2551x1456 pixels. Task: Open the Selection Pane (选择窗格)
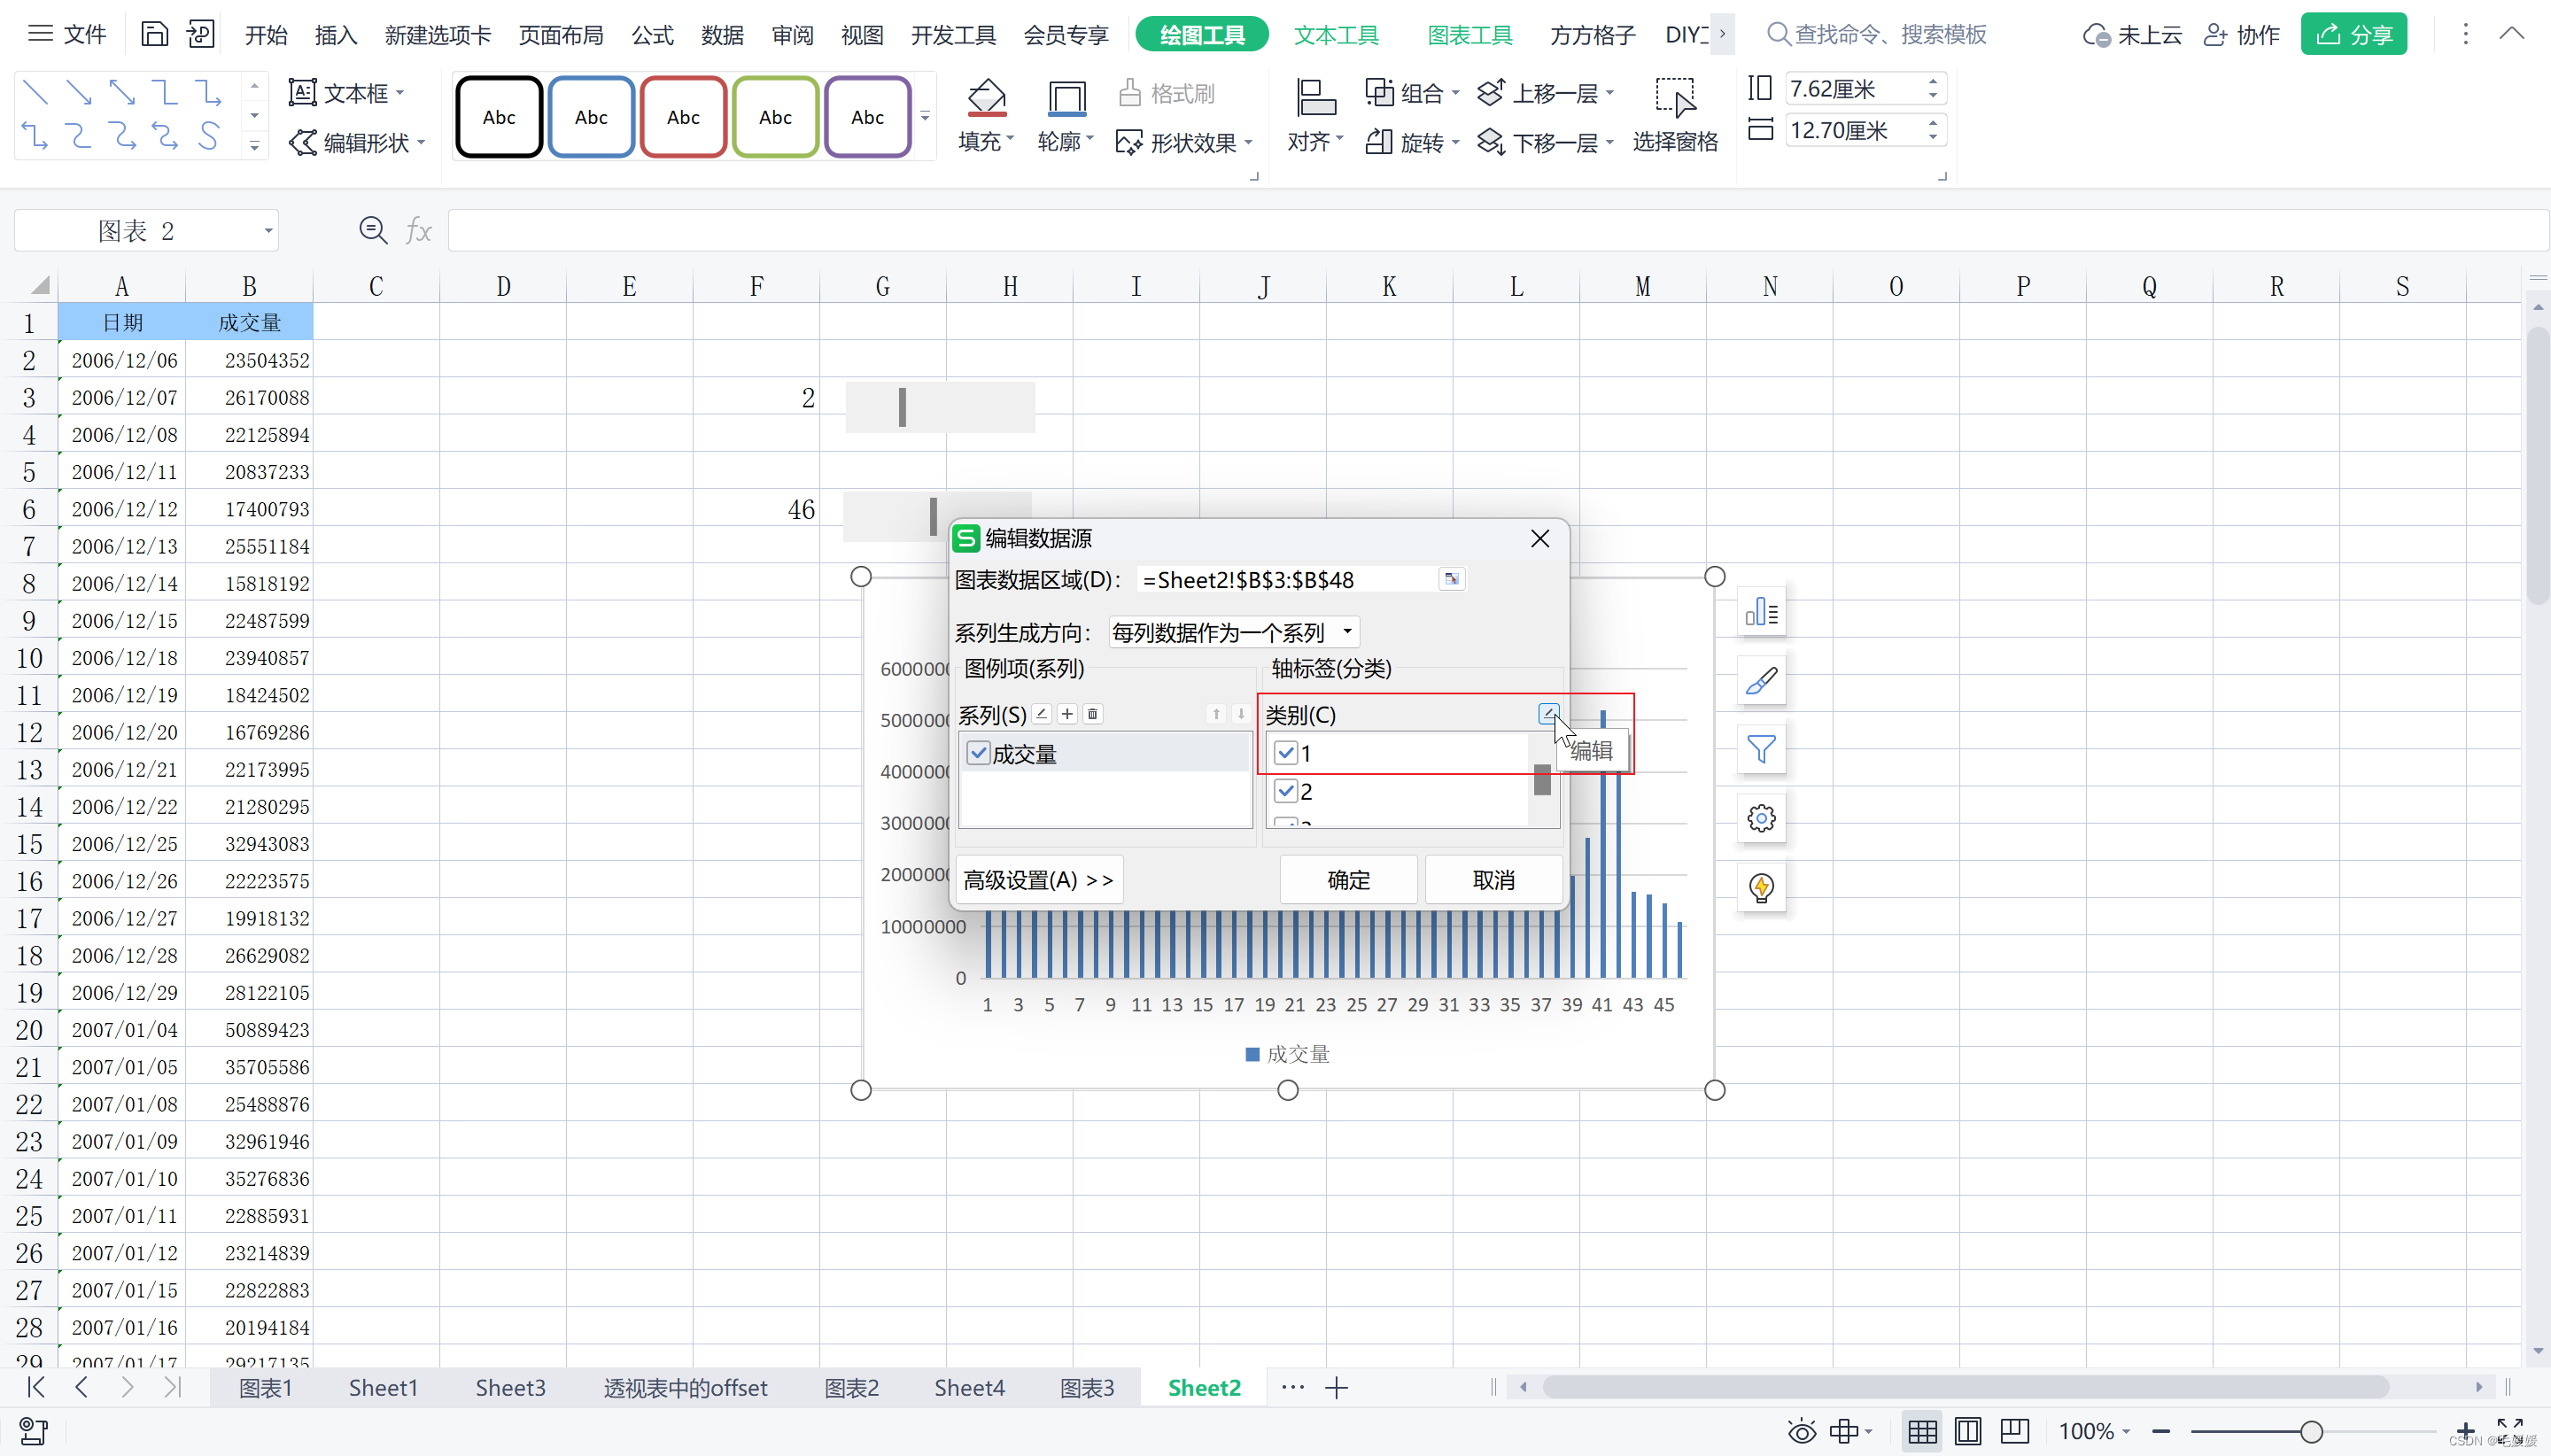coord(1675,115)
